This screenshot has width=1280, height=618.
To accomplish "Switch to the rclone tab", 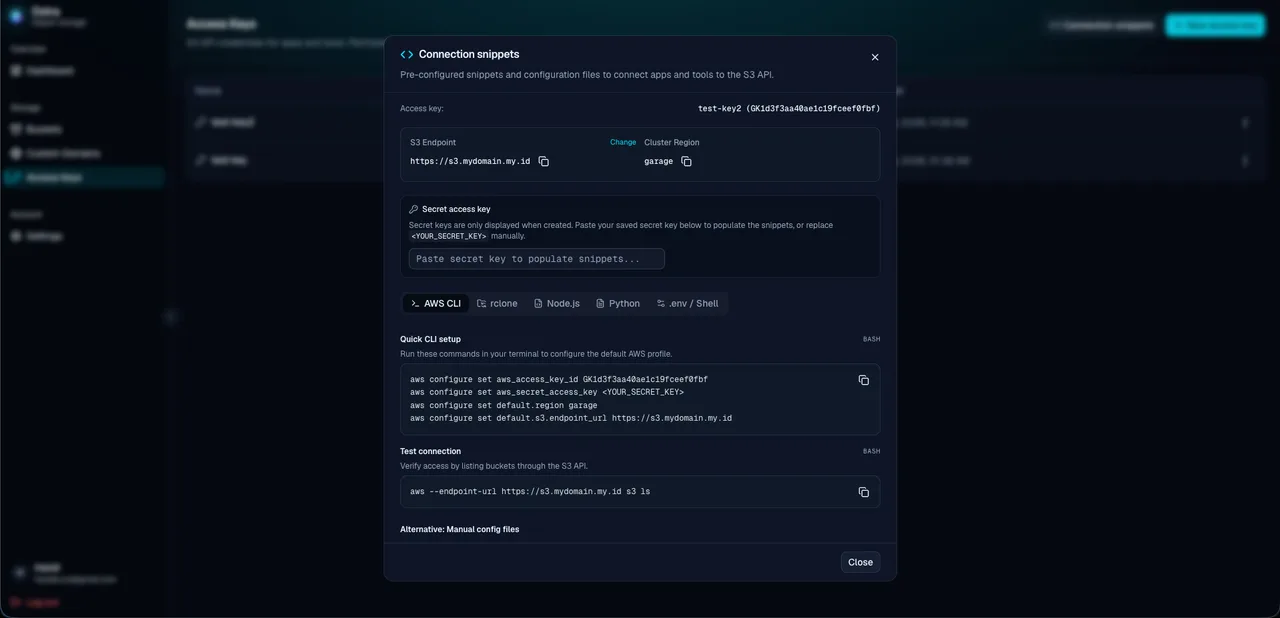I will click(497, 303).
